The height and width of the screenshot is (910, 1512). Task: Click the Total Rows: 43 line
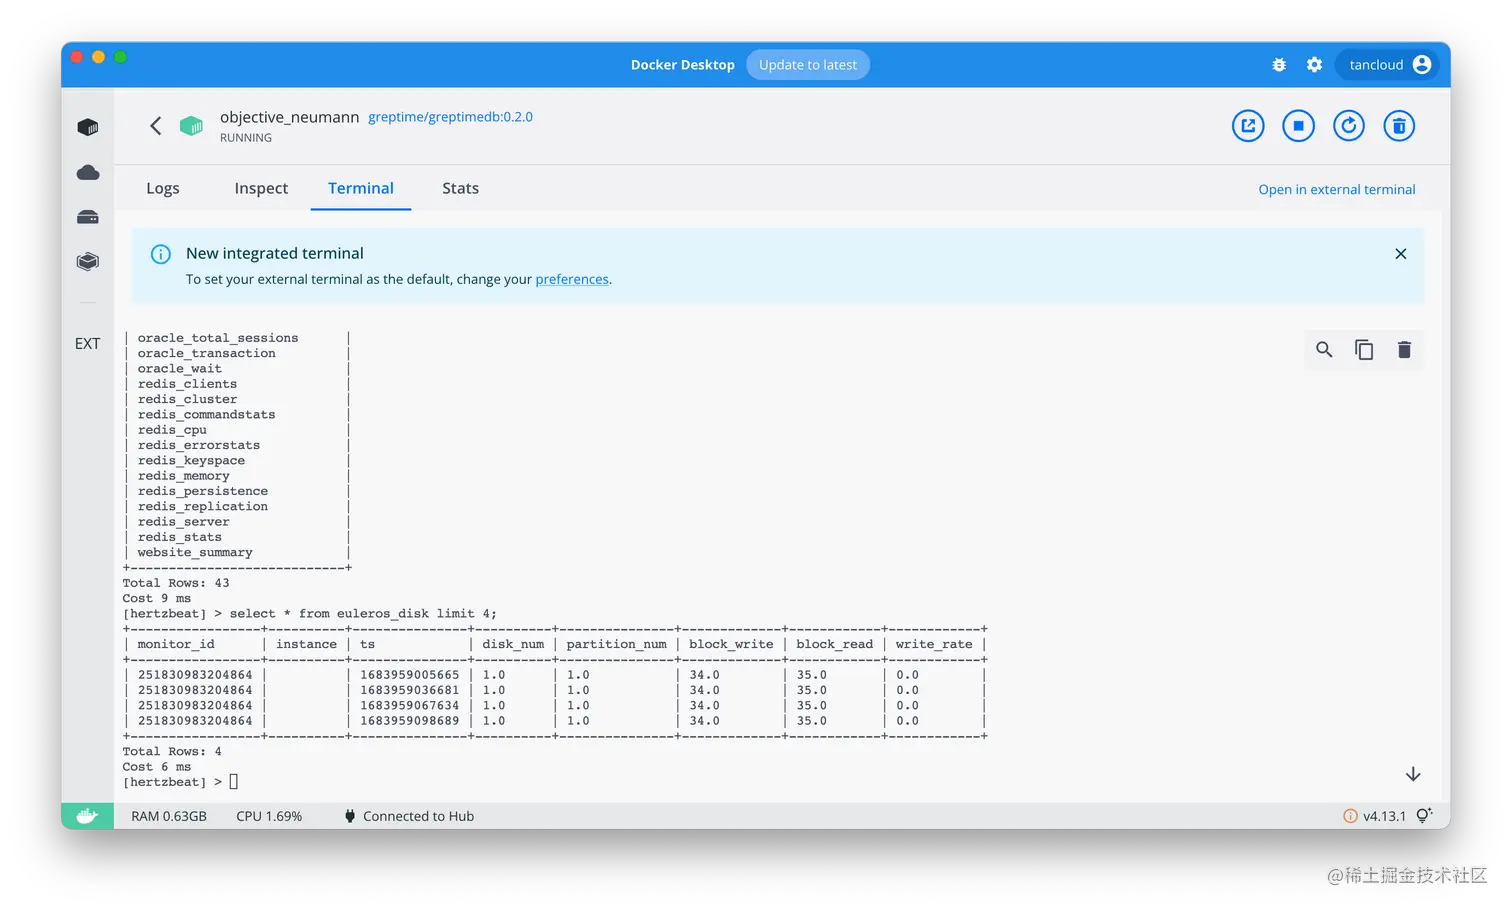[x=176, y=583]
